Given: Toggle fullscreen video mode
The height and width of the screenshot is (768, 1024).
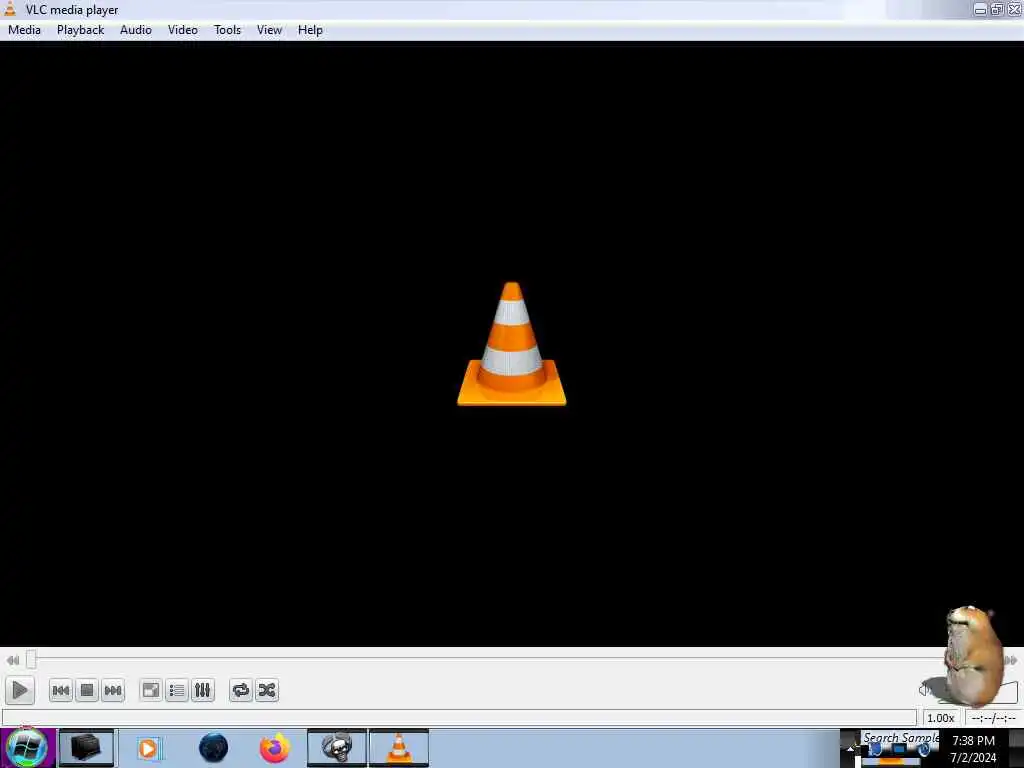Looking at the screenshot, I should coord(151,690).
